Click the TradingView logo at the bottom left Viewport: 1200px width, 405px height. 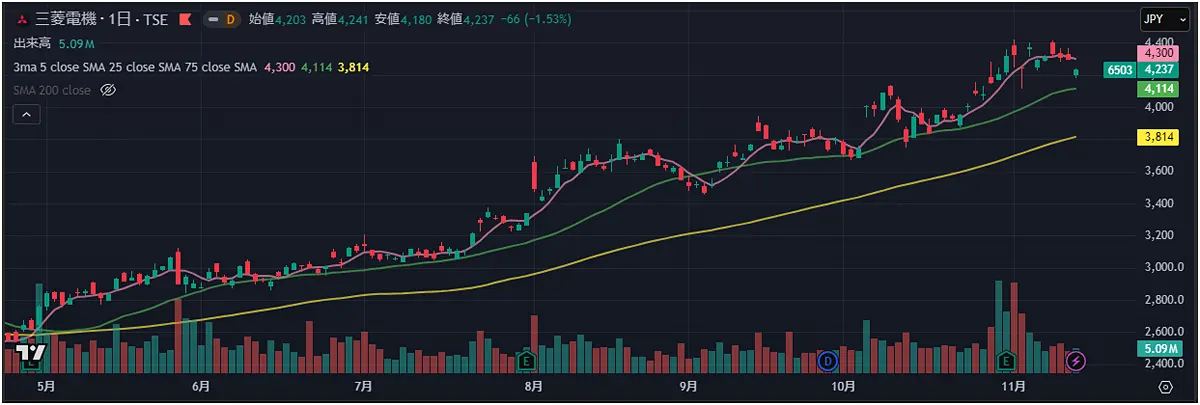[30, 354]
